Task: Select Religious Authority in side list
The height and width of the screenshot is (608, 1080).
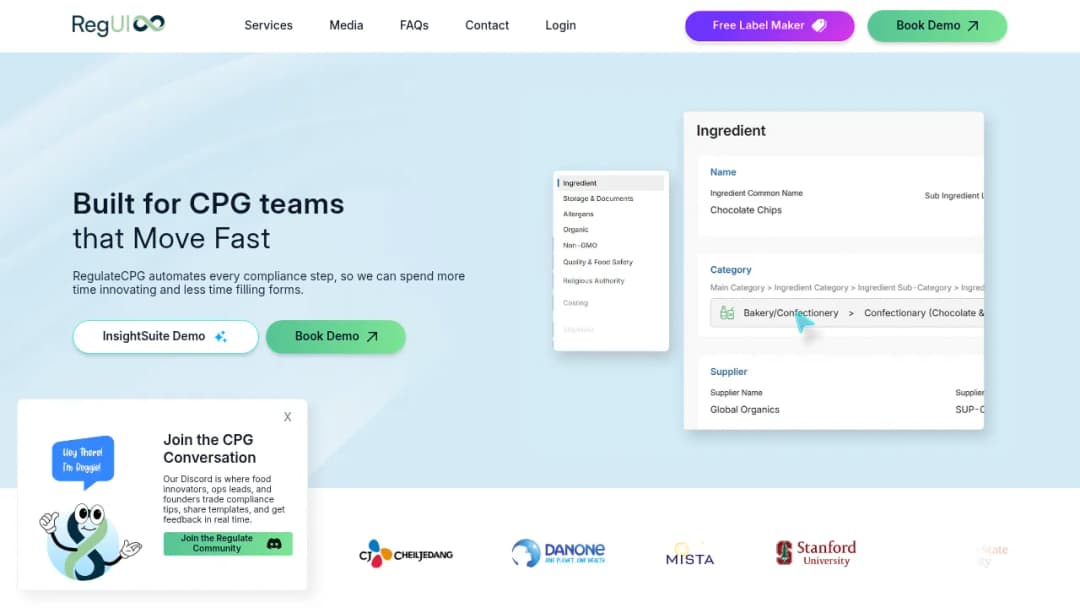Action: (594, 281)
